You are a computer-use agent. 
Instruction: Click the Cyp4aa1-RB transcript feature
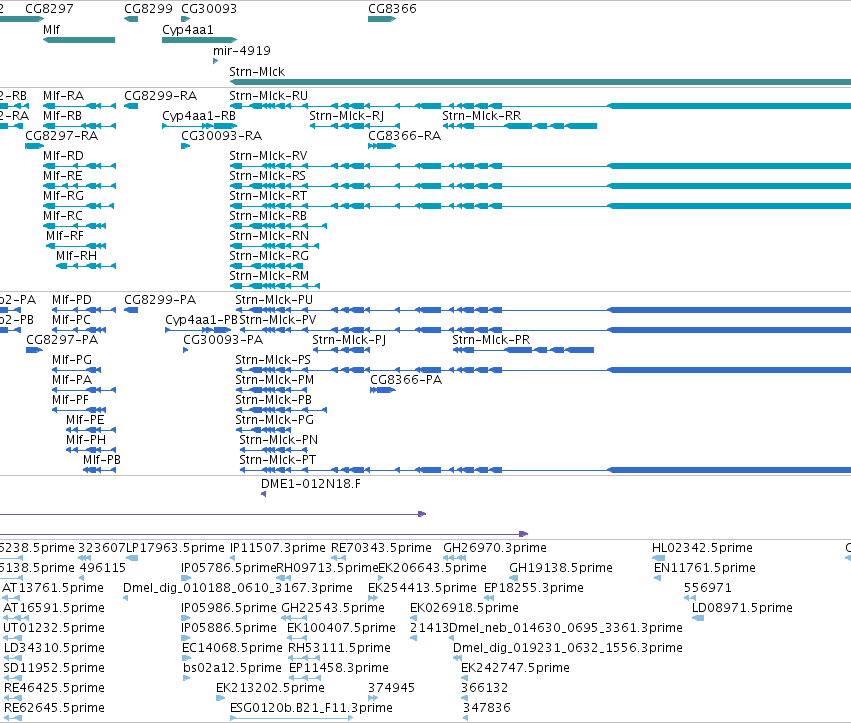click(x=200, y=126)
